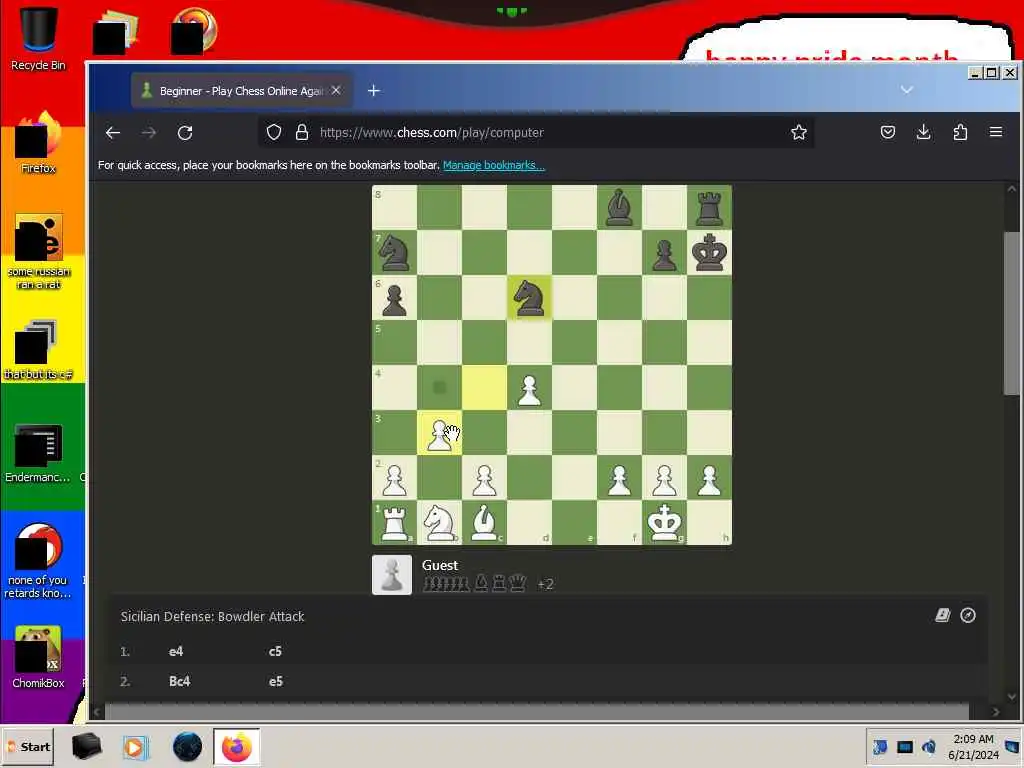Select the white king on g1
The height and width of the screenshot is (768, 1024).
coord(664,522)
